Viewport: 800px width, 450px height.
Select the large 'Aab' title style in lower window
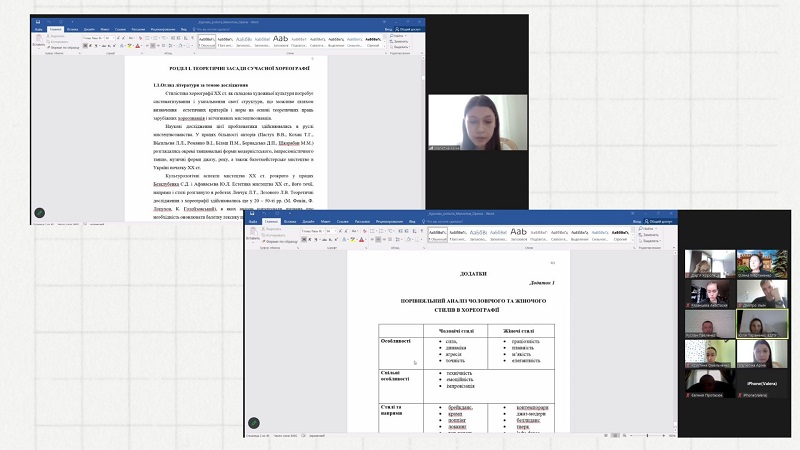[x=518, y=231]
